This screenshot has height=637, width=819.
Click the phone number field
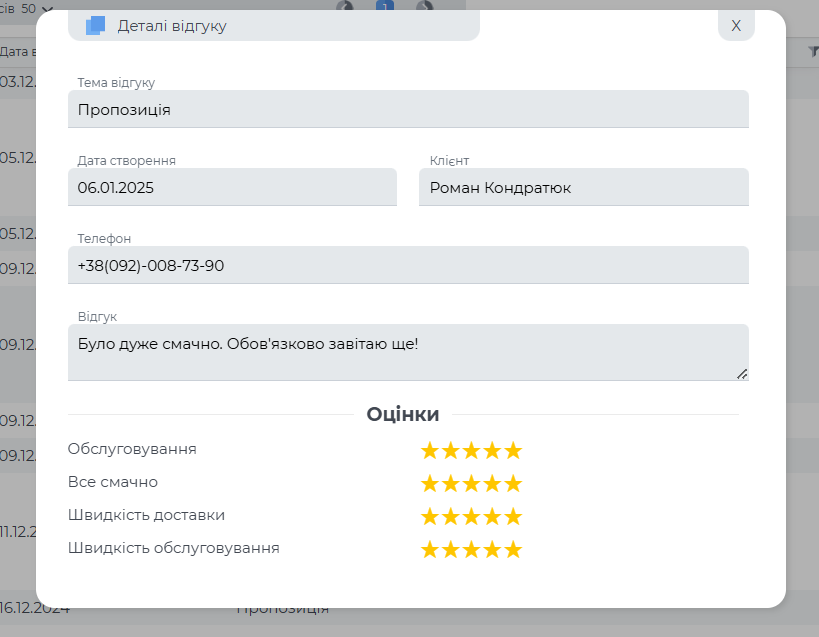[x=408, y=265]
